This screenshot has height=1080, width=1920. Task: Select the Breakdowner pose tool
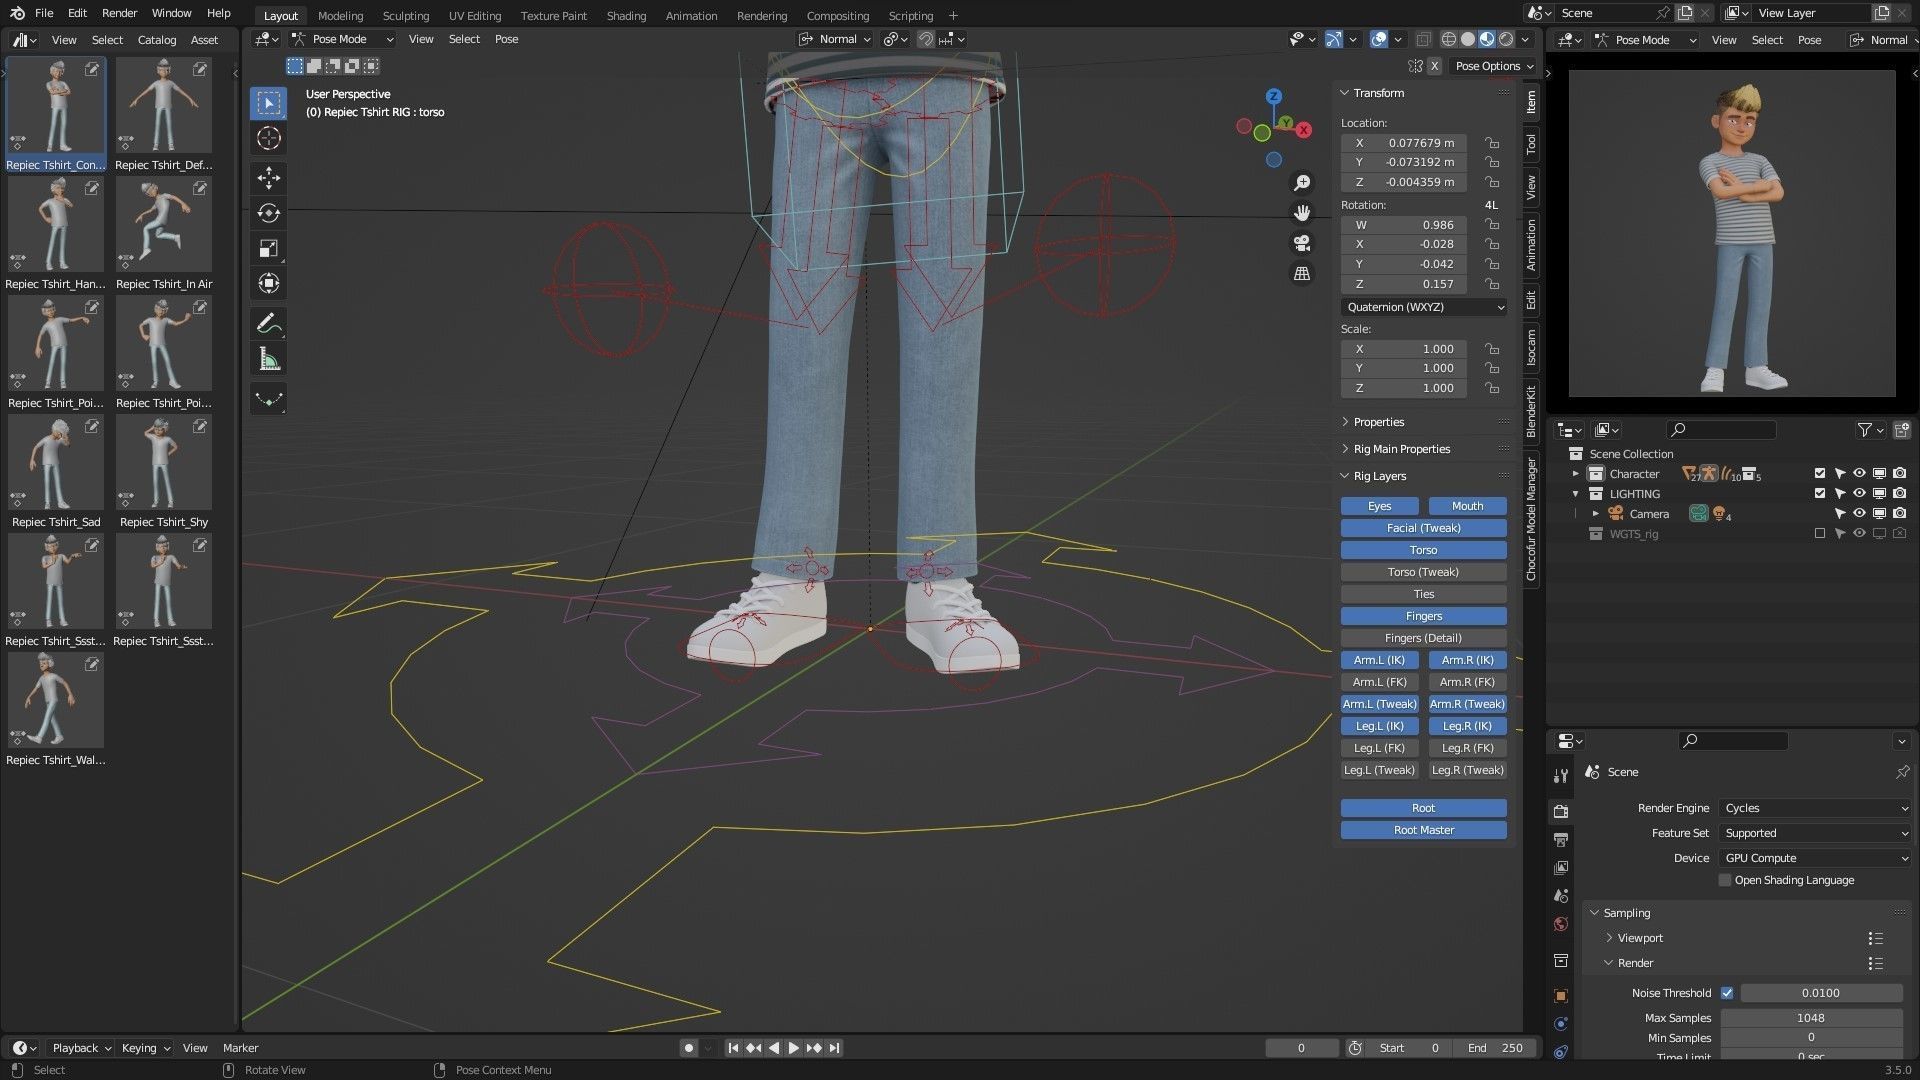click(x=268, y=399)
